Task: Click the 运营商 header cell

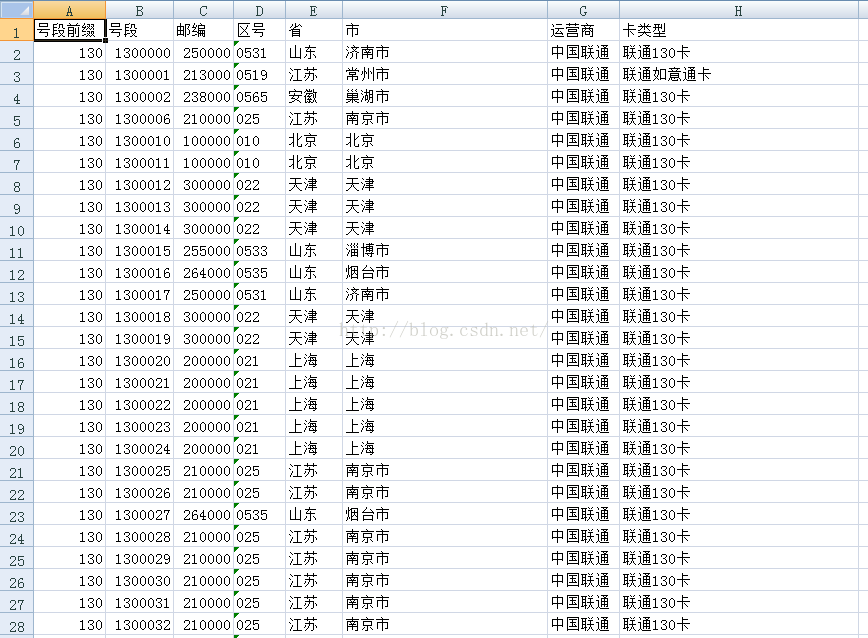Action: pos(583,30)
